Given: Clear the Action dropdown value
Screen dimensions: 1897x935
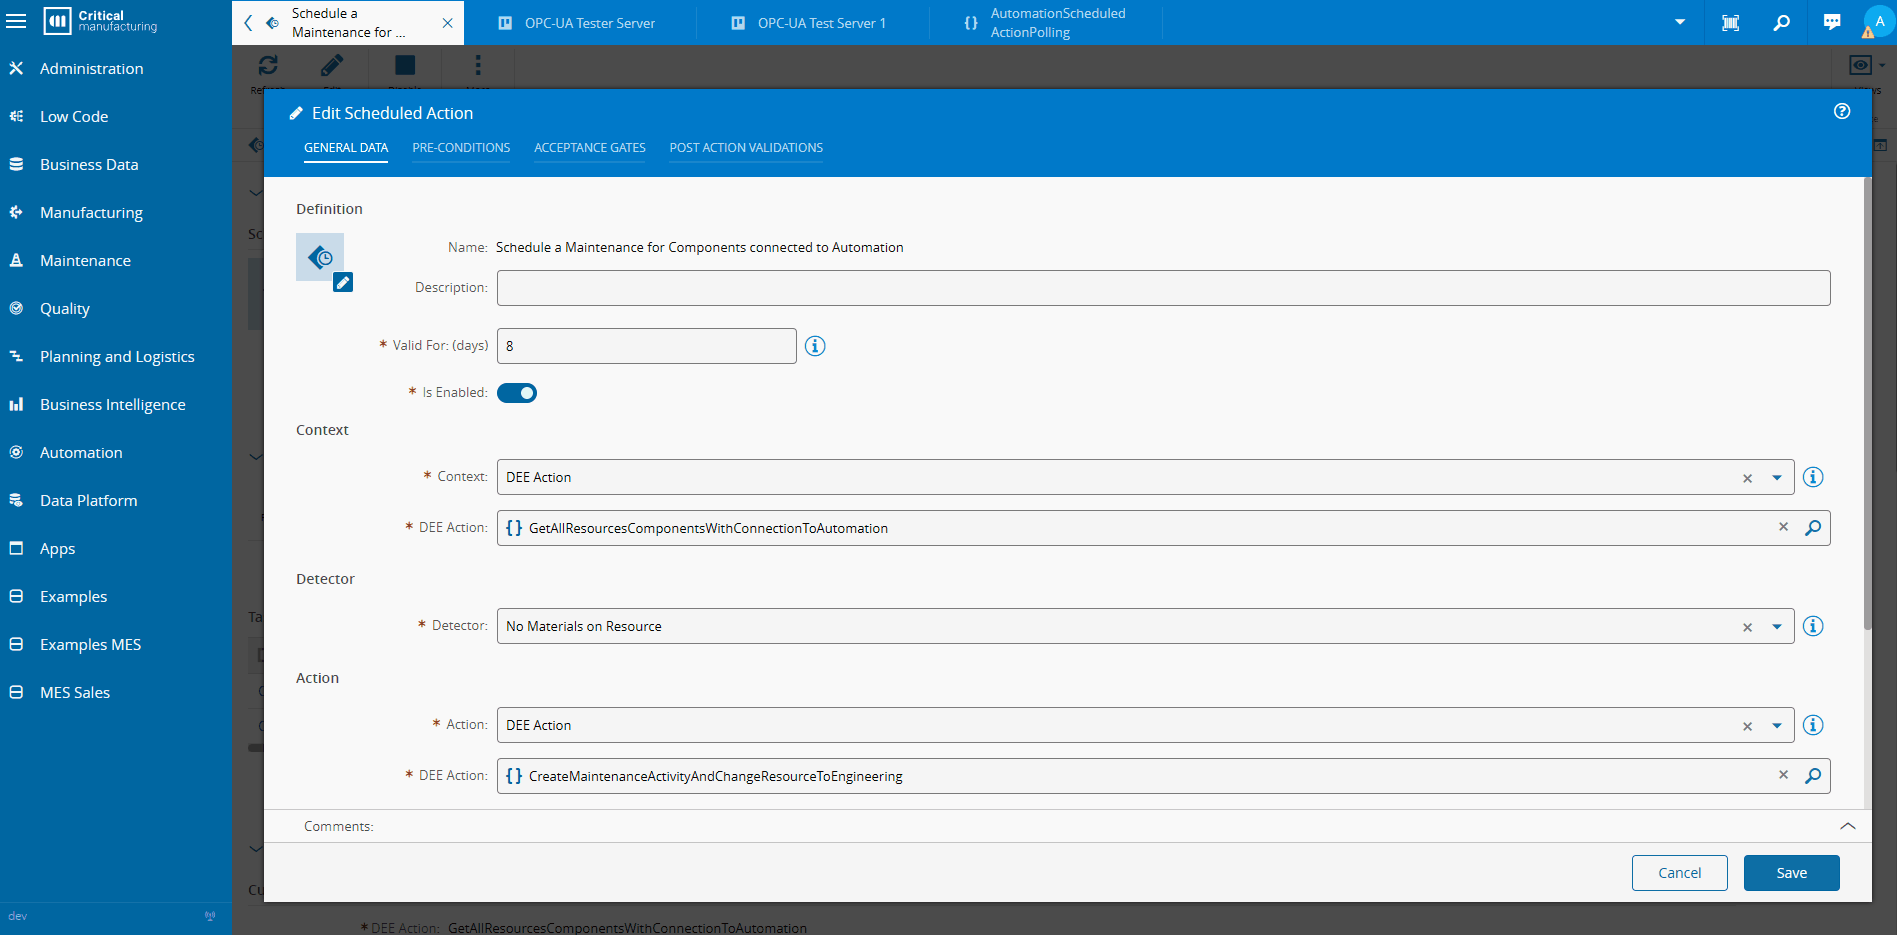Looking at the screenshot, I should pos(1747,726).
